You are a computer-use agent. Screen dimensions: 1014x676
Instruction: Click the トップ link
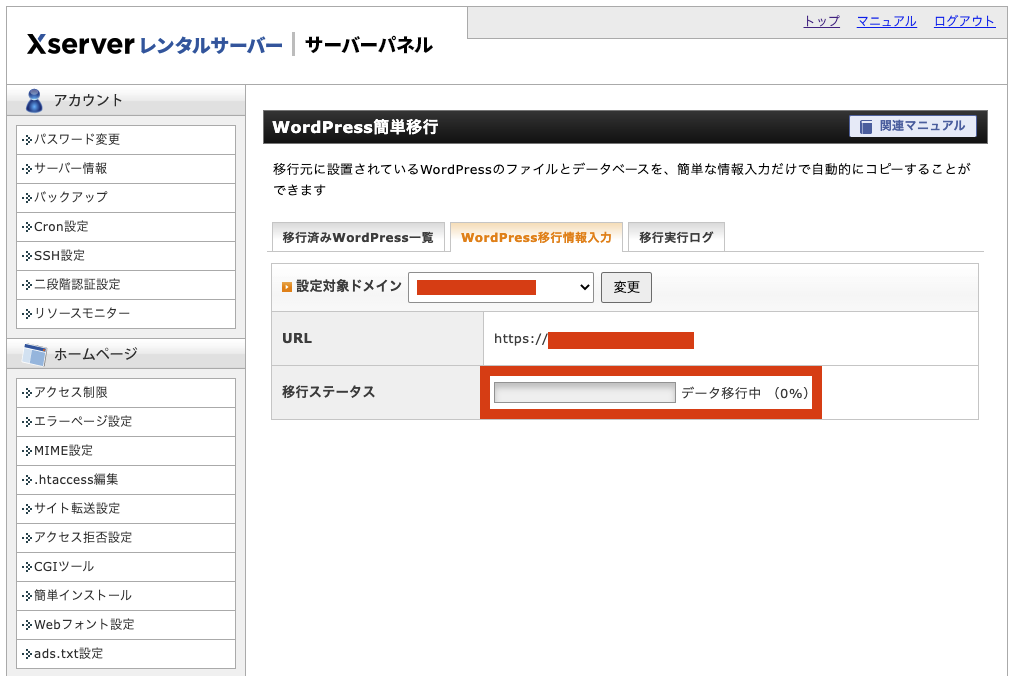(821, 21)
